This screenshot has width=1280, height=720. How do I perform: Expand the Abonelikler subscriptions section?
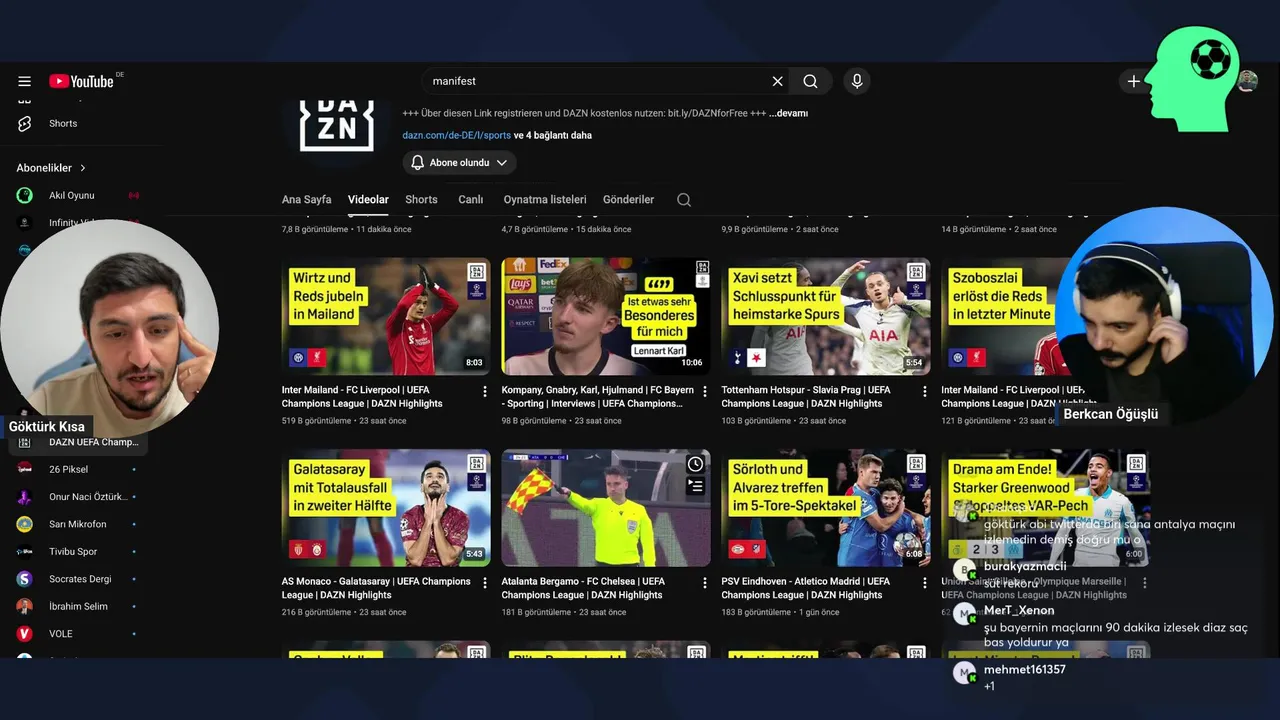pyautogui.click(x=51, y=168)
